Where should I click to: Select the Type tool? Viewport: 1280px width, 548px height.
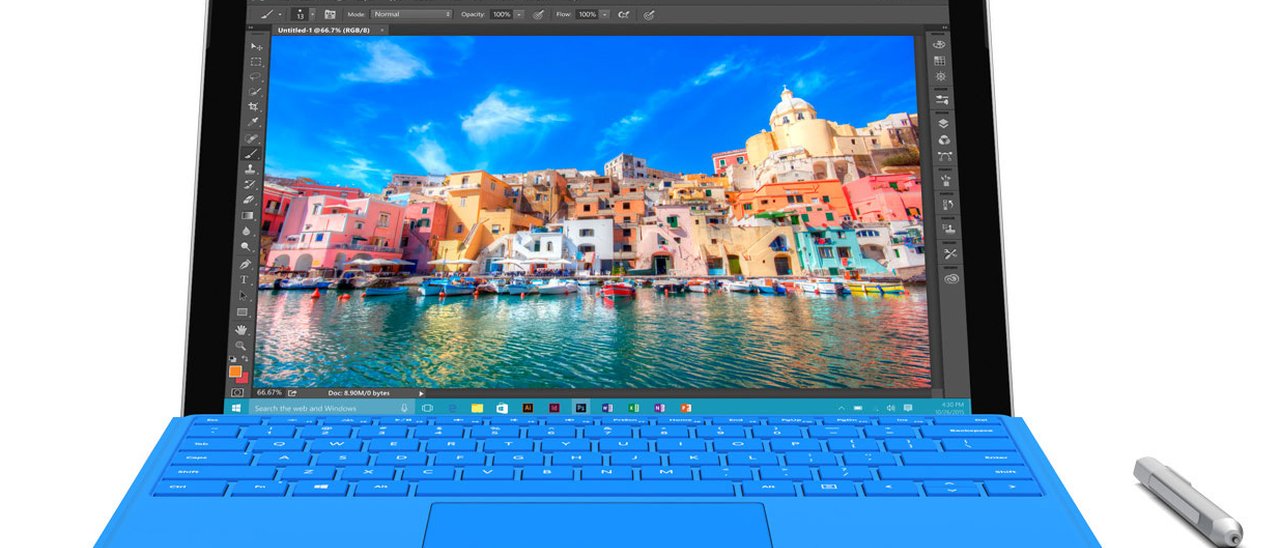point(244,280)
